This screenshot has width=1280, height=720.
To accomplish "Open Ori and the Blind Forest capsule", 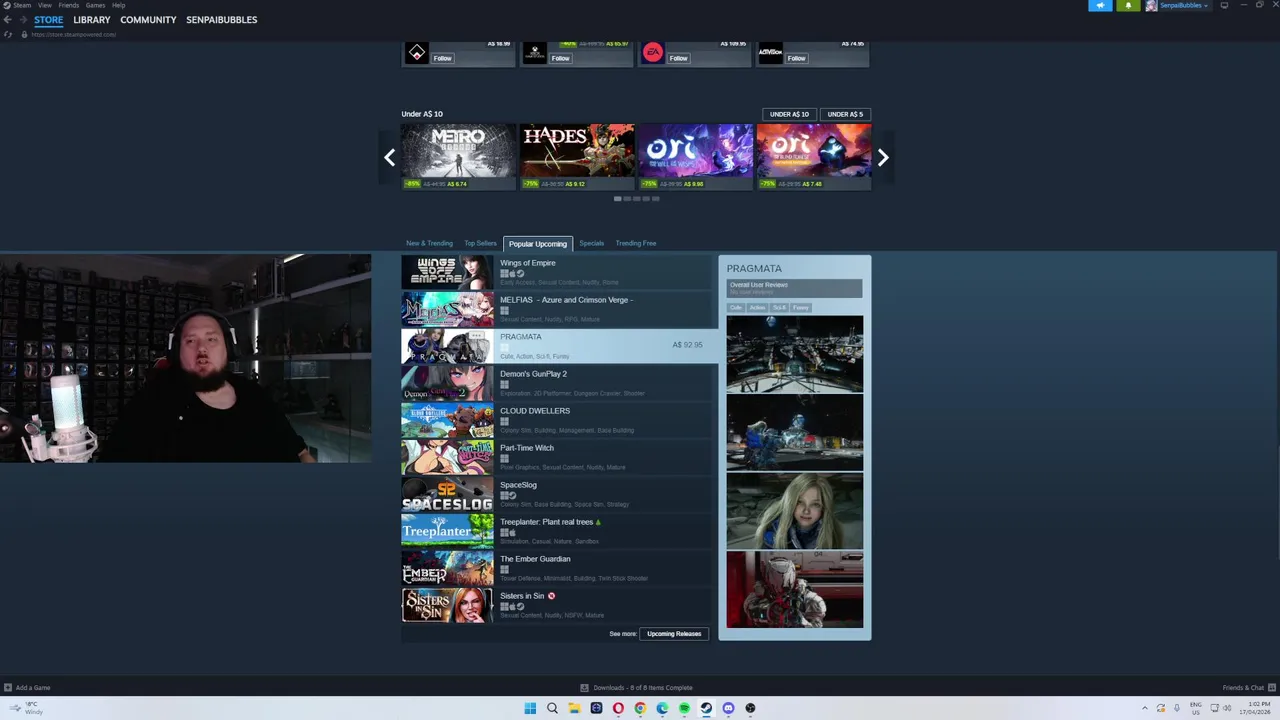I will pyautogui.click(x=813, y=156).
